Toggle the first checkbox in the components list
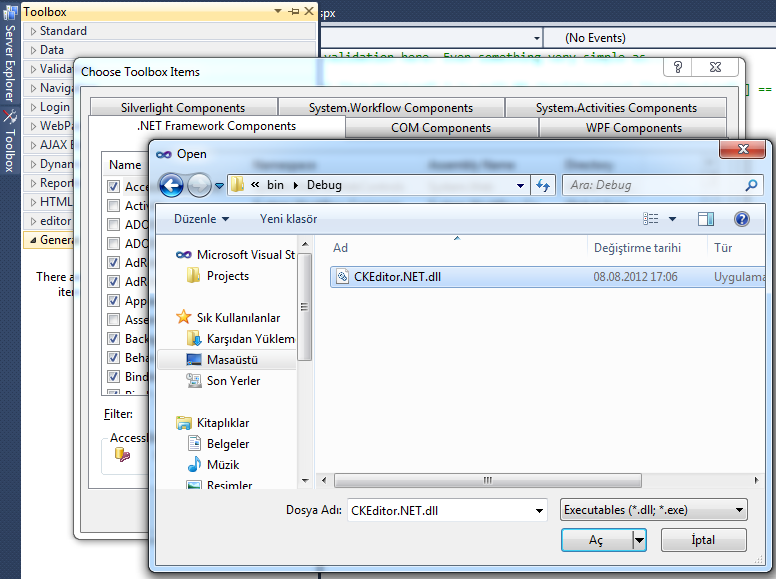The image size is (776, 579). 114,187
